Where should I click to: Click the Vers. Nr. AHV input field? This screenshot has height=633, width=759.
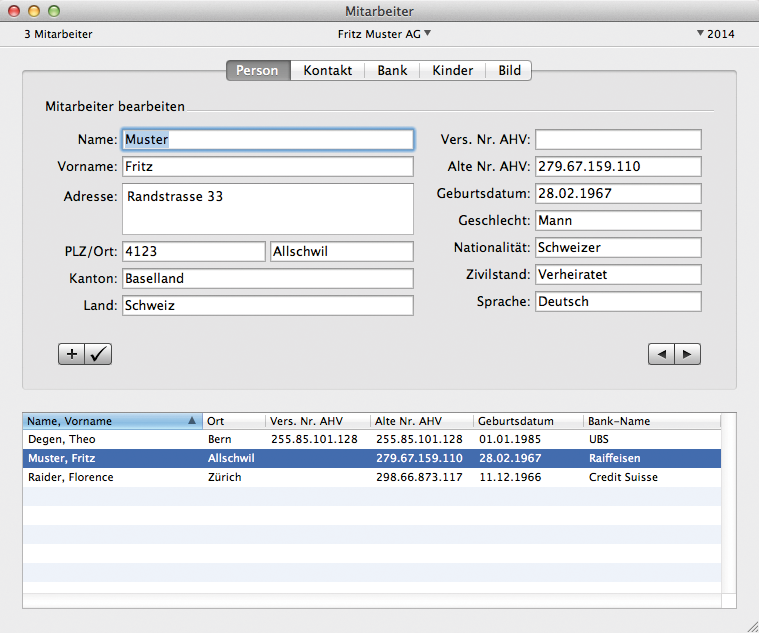[618, 140]
